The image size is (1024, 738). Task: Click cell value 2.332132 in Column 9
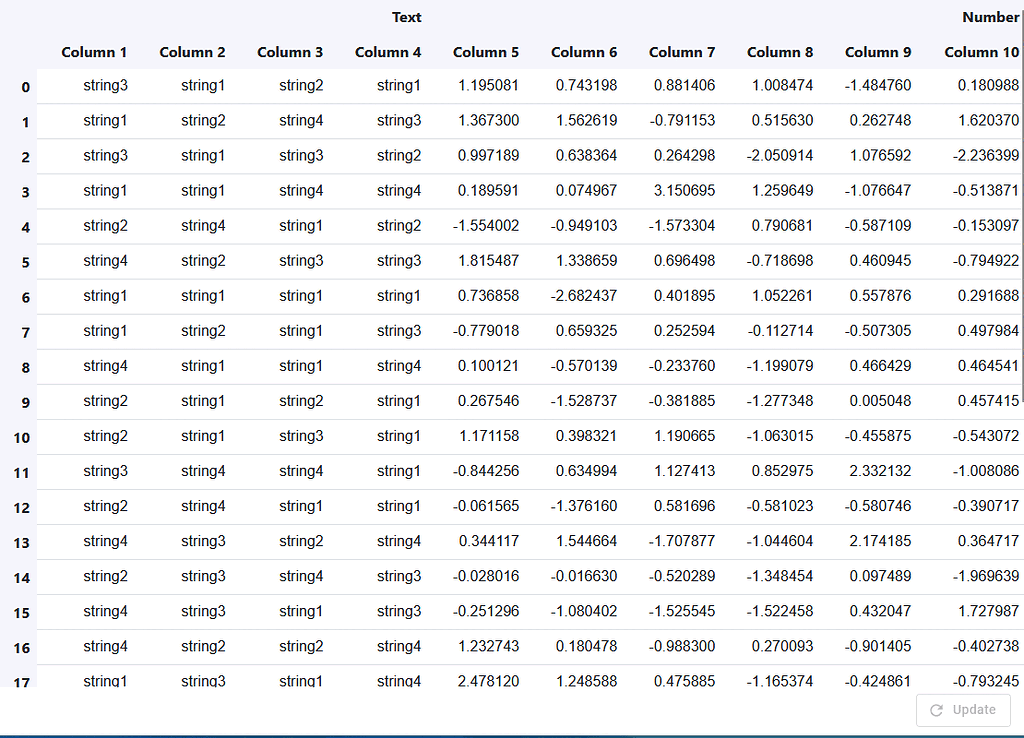880,471
